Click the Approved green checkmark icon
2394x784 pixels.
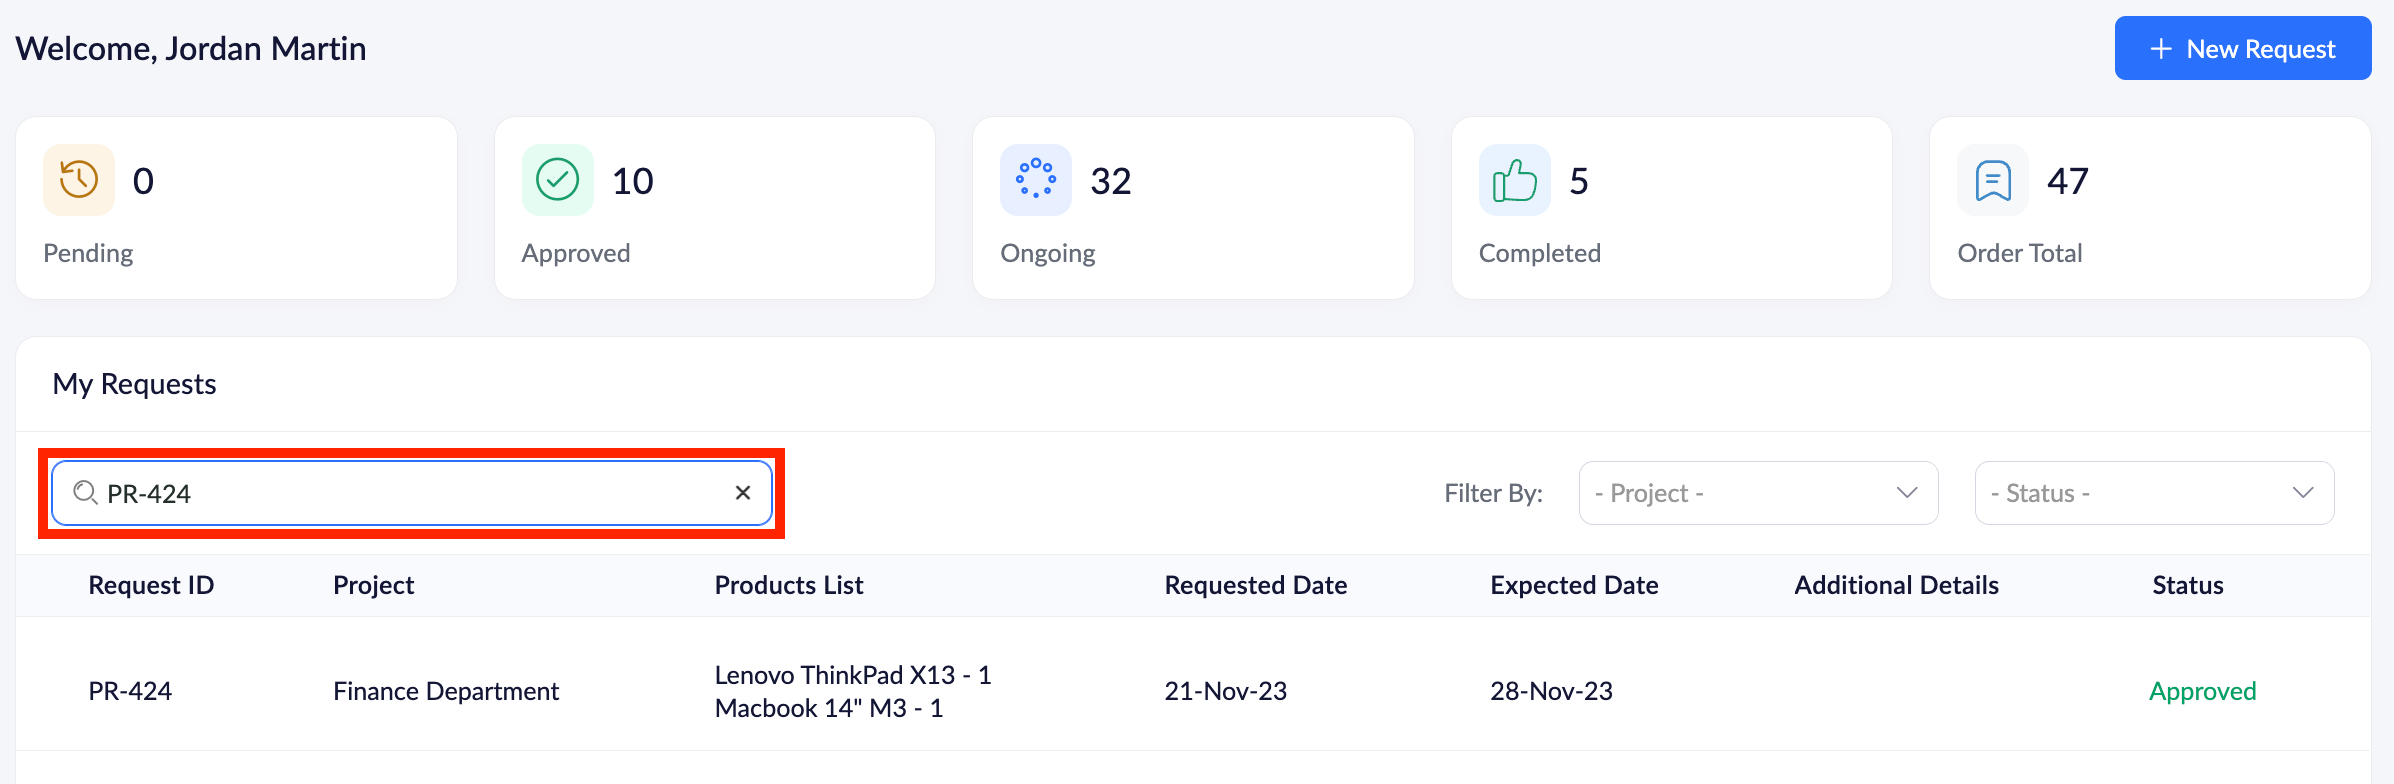pos(557,181)
